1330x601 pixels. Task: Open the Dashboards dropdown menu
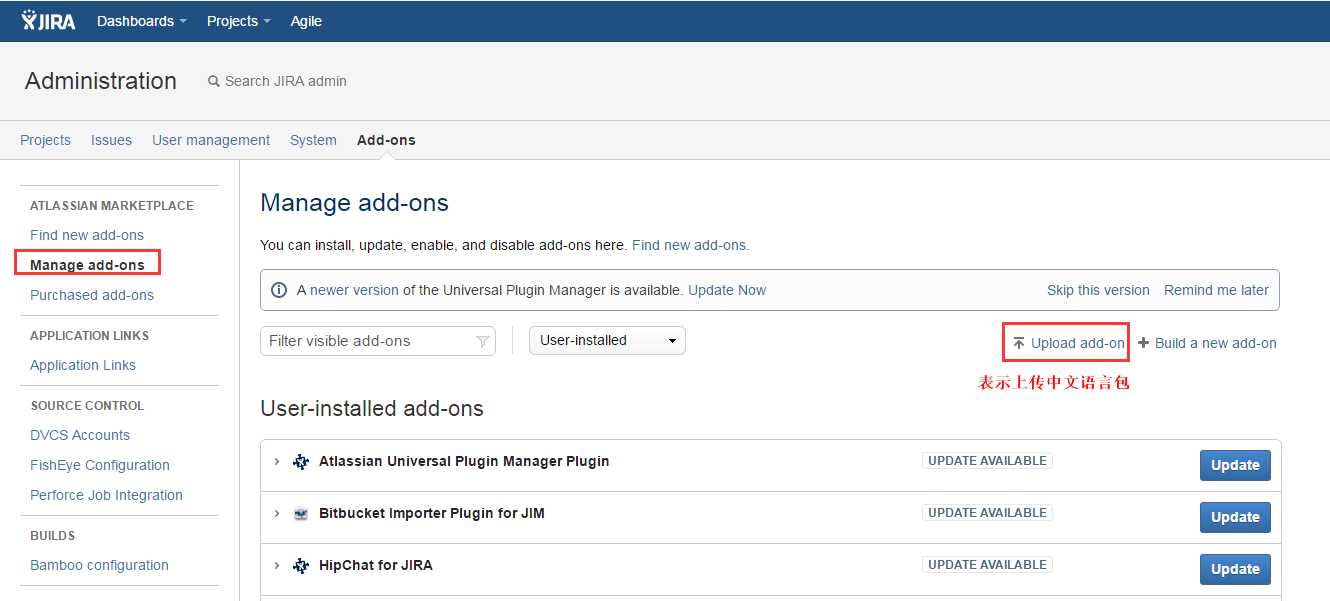click(142, 21)
